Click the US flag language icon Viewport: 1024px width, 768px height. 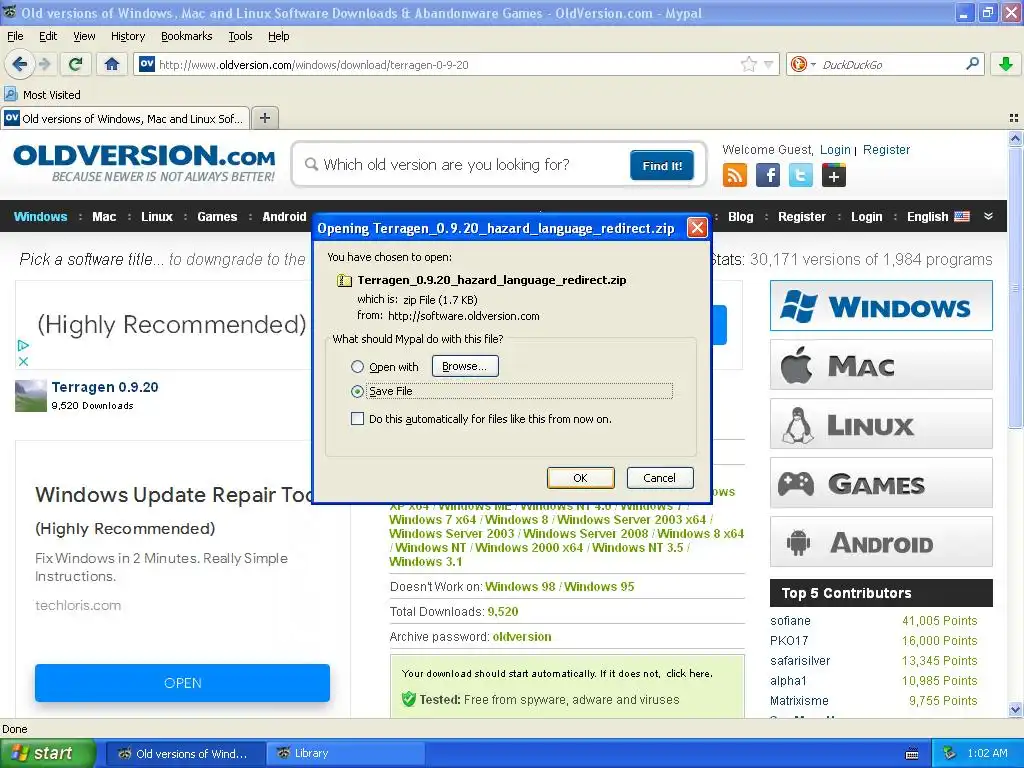tap(962, 216)
